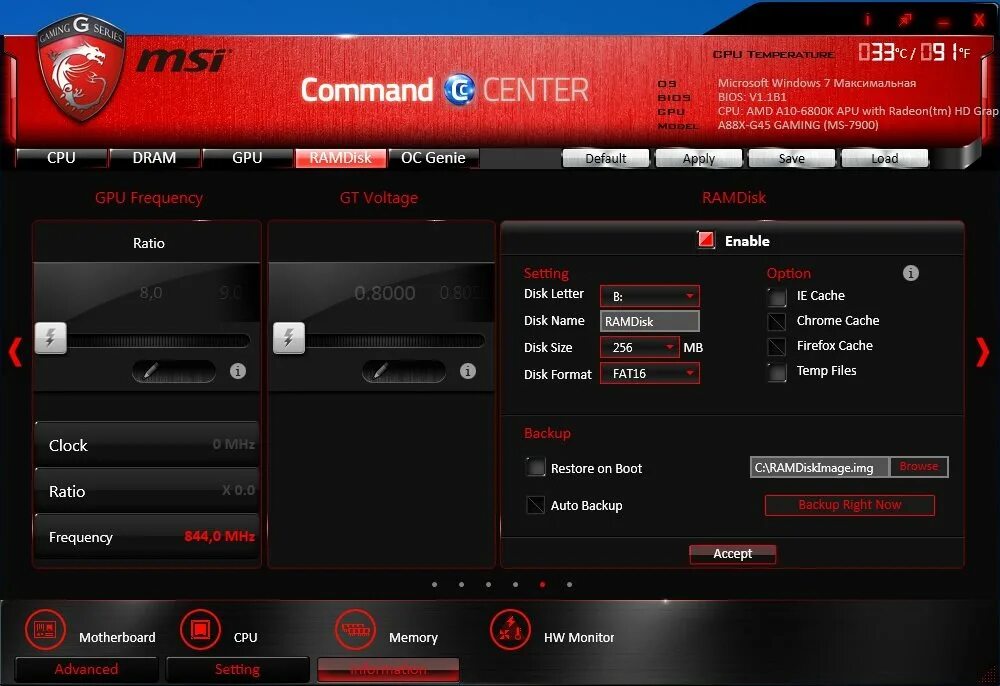Jump to the last page dot
Screen dimensions: 1000x686
click(570, 584)
